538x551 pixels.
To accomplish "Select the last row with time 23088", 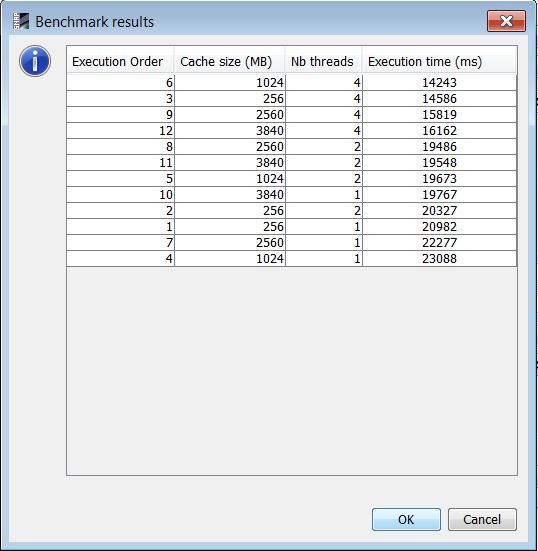I will click(292, 258).
